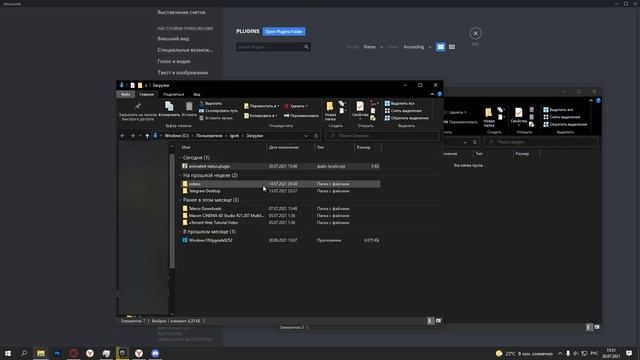Go back in the Downloads window
640x360 pixels.
click(x=122, y=136)
